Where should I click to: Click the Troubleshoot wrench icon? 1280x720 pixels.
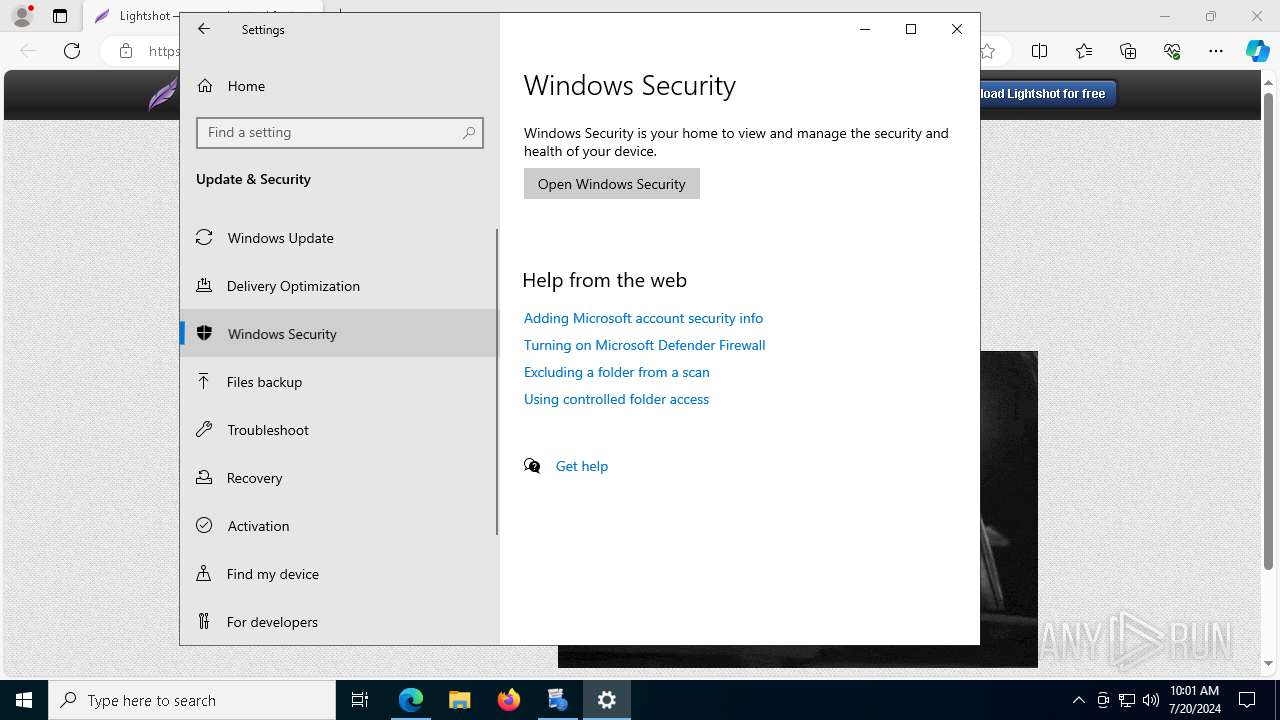(204, 429)
